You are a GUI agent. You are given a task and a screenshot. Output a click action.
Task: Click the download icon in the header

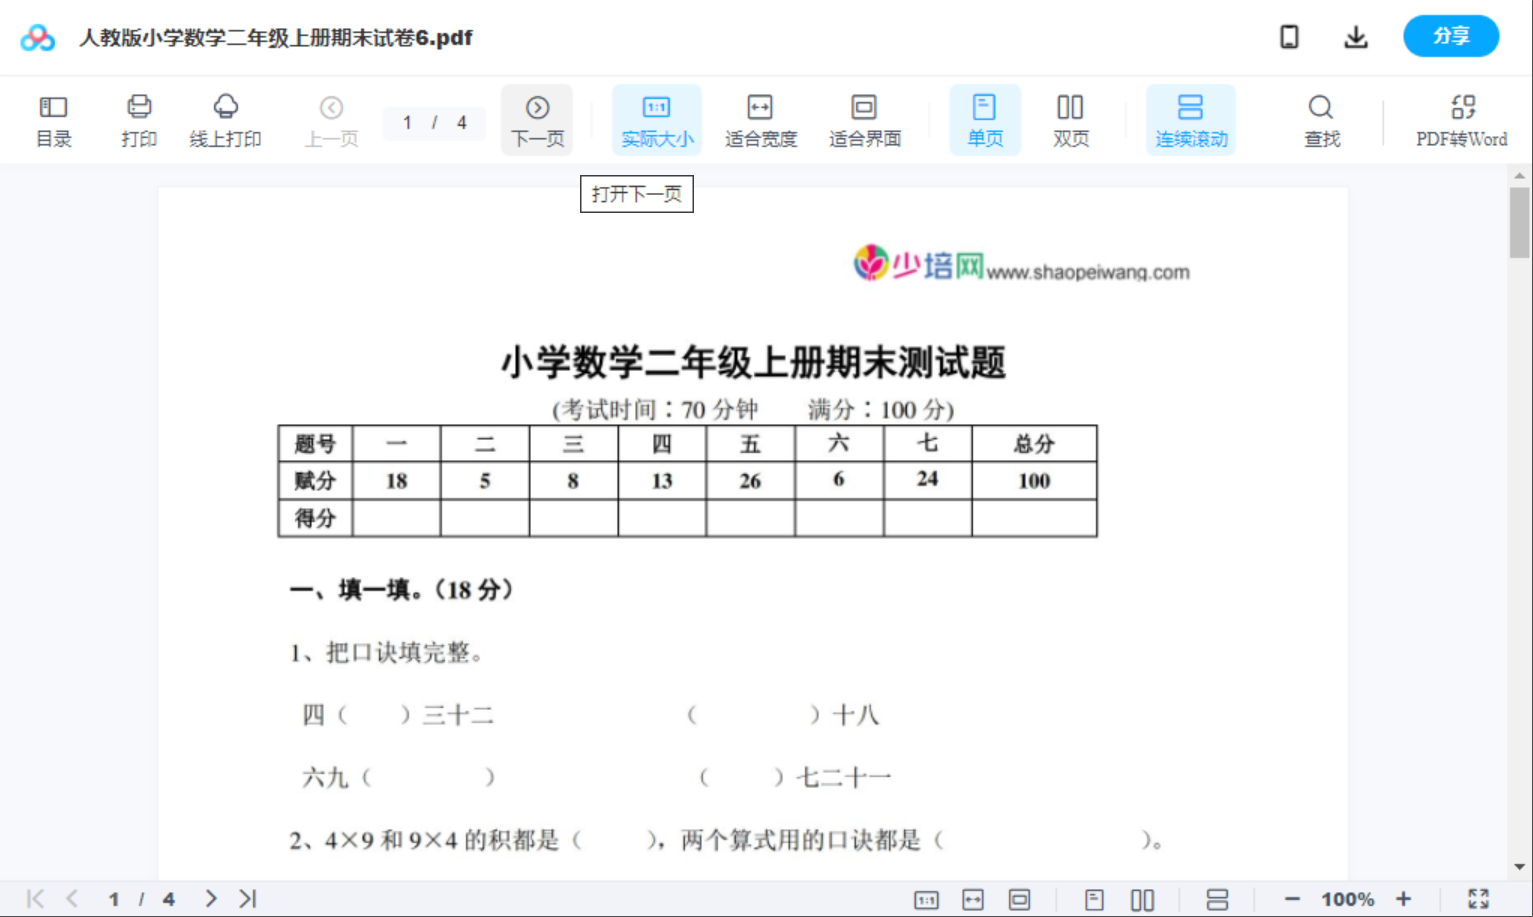1356,36
